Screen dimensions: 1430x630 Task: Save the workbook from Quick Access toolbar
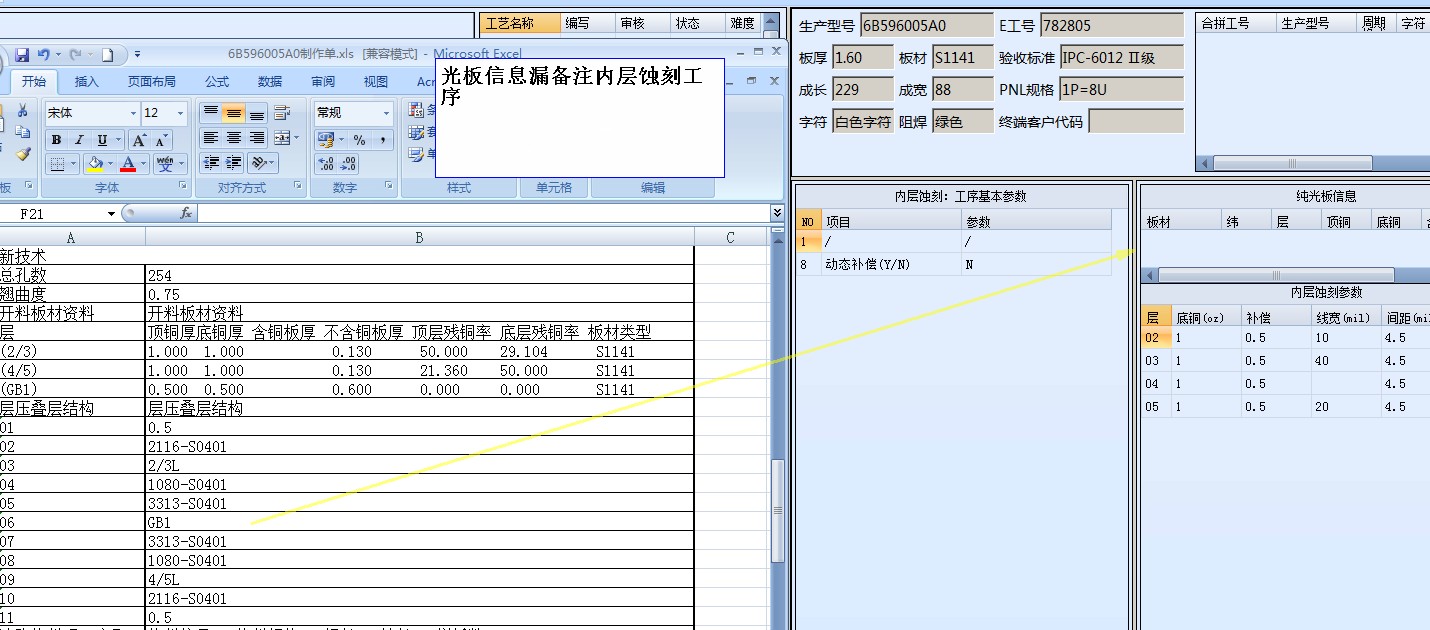pos(21,54)
